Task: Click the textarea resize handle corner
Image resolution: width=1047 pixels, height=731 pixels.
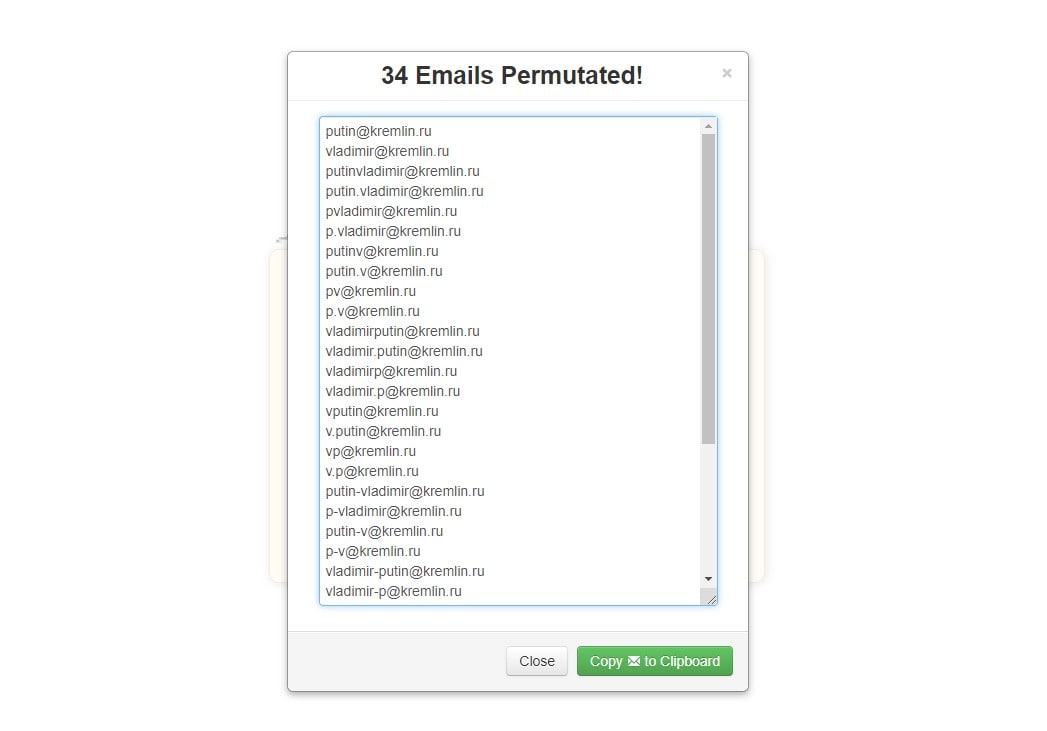Action: click(711, 598)
